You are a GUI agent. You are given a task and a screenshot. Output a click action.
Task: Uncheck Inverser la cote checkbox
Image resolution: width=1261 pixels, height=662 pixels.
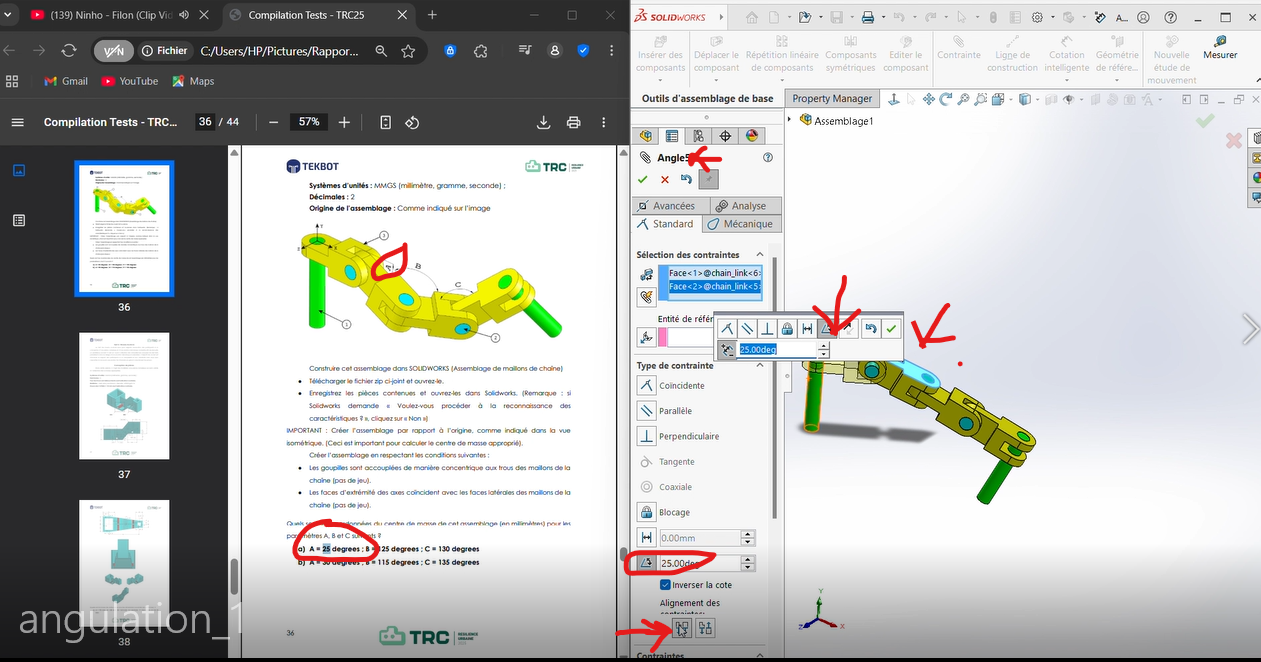pos(666,585)
